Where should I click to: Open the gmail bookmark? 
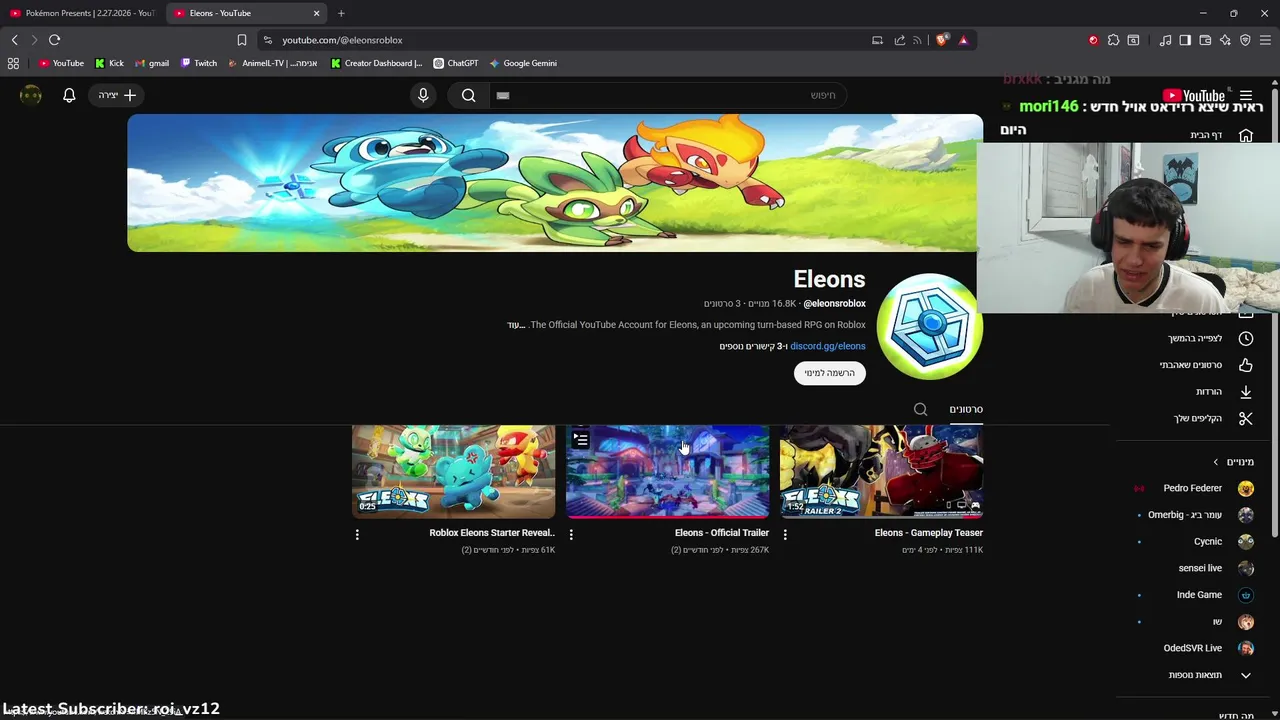pyautogui.click(x=152, y=63)
